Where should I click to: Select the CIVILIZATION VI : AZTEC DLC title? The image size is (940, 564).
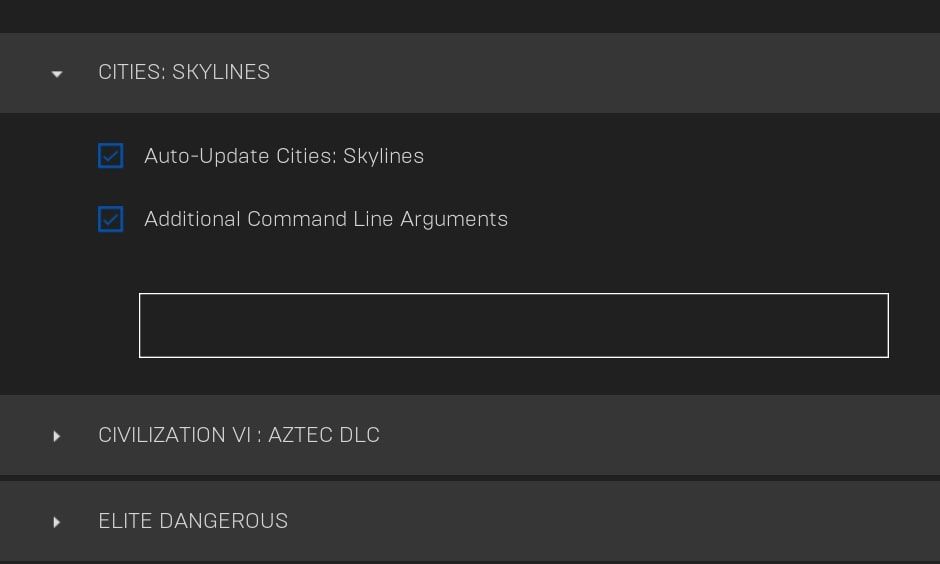(x=239, y=435)
